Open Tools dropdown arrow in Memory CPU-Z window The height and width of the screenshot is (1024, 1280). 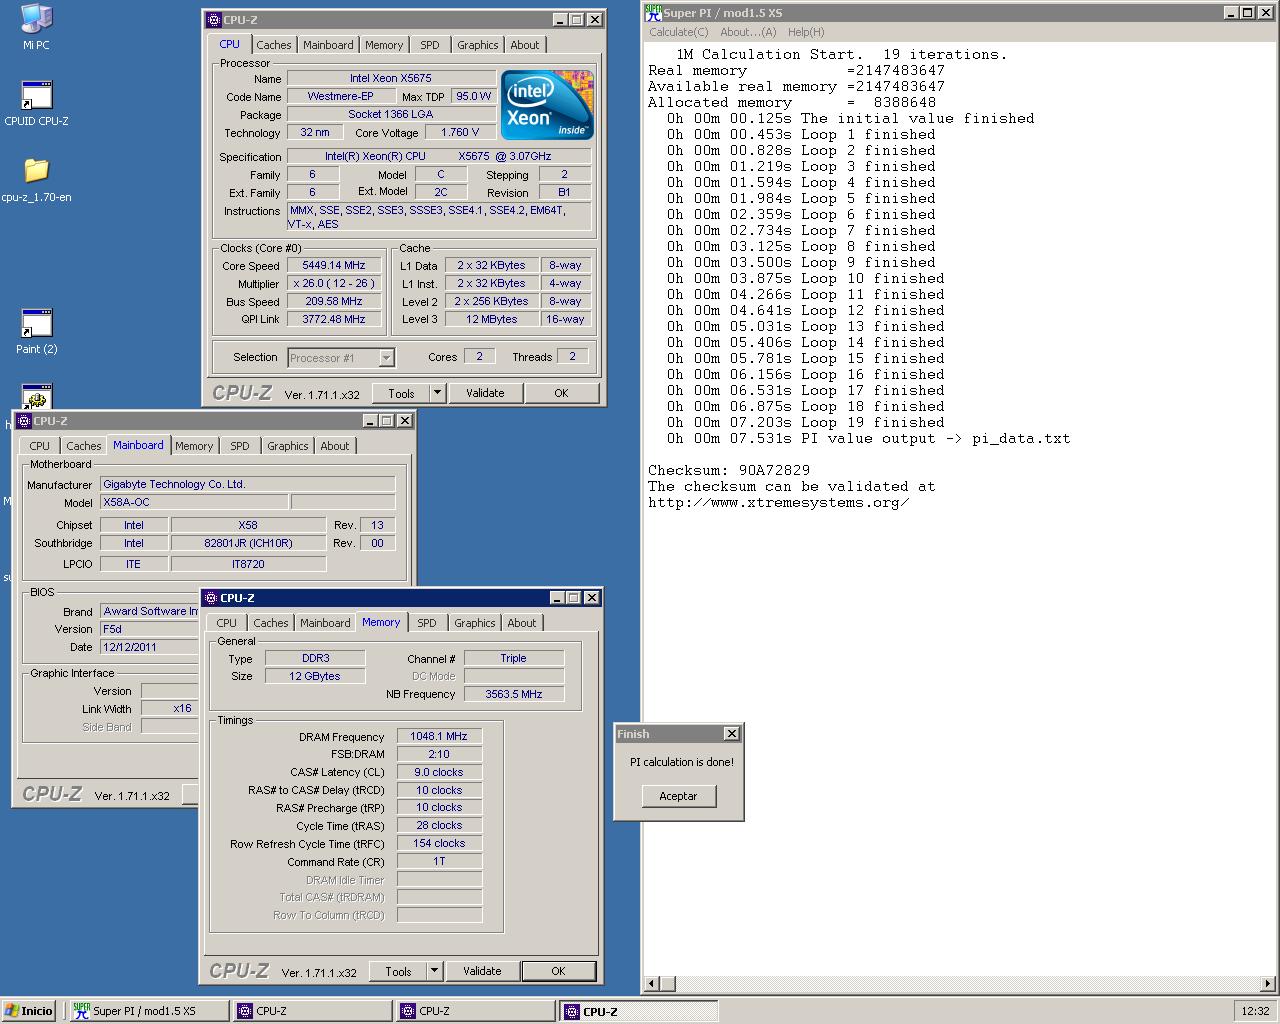pyautogui.click(x=434, y=971)
